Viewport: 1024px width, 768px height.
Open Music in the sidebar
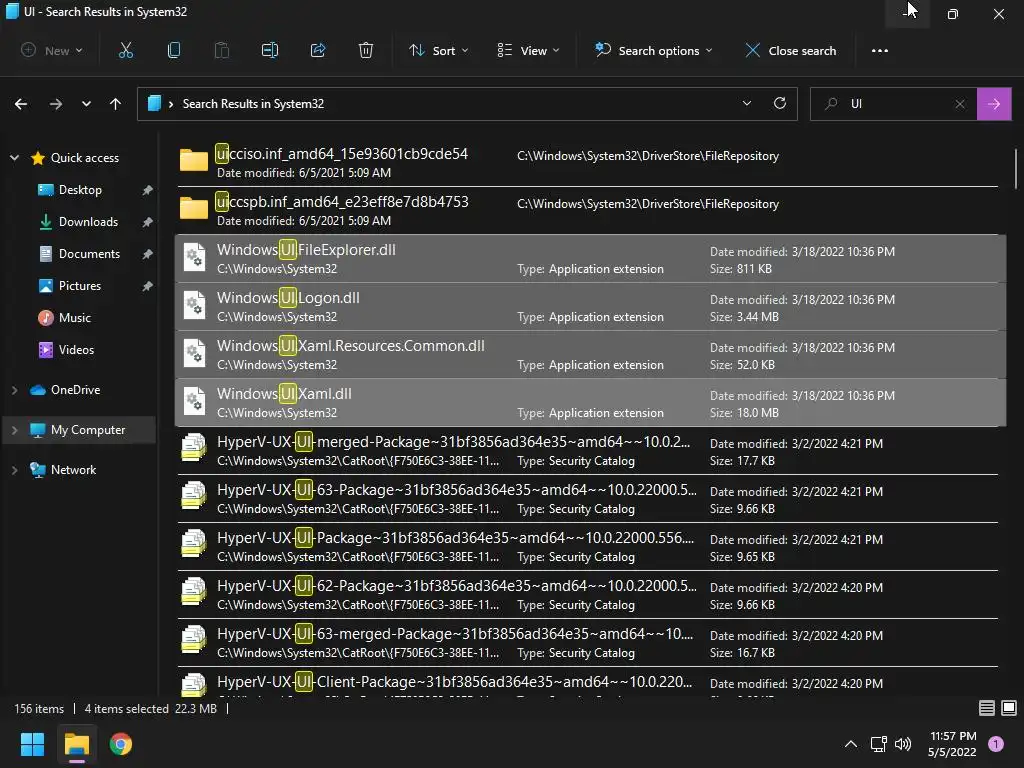[x=74, y=317]
